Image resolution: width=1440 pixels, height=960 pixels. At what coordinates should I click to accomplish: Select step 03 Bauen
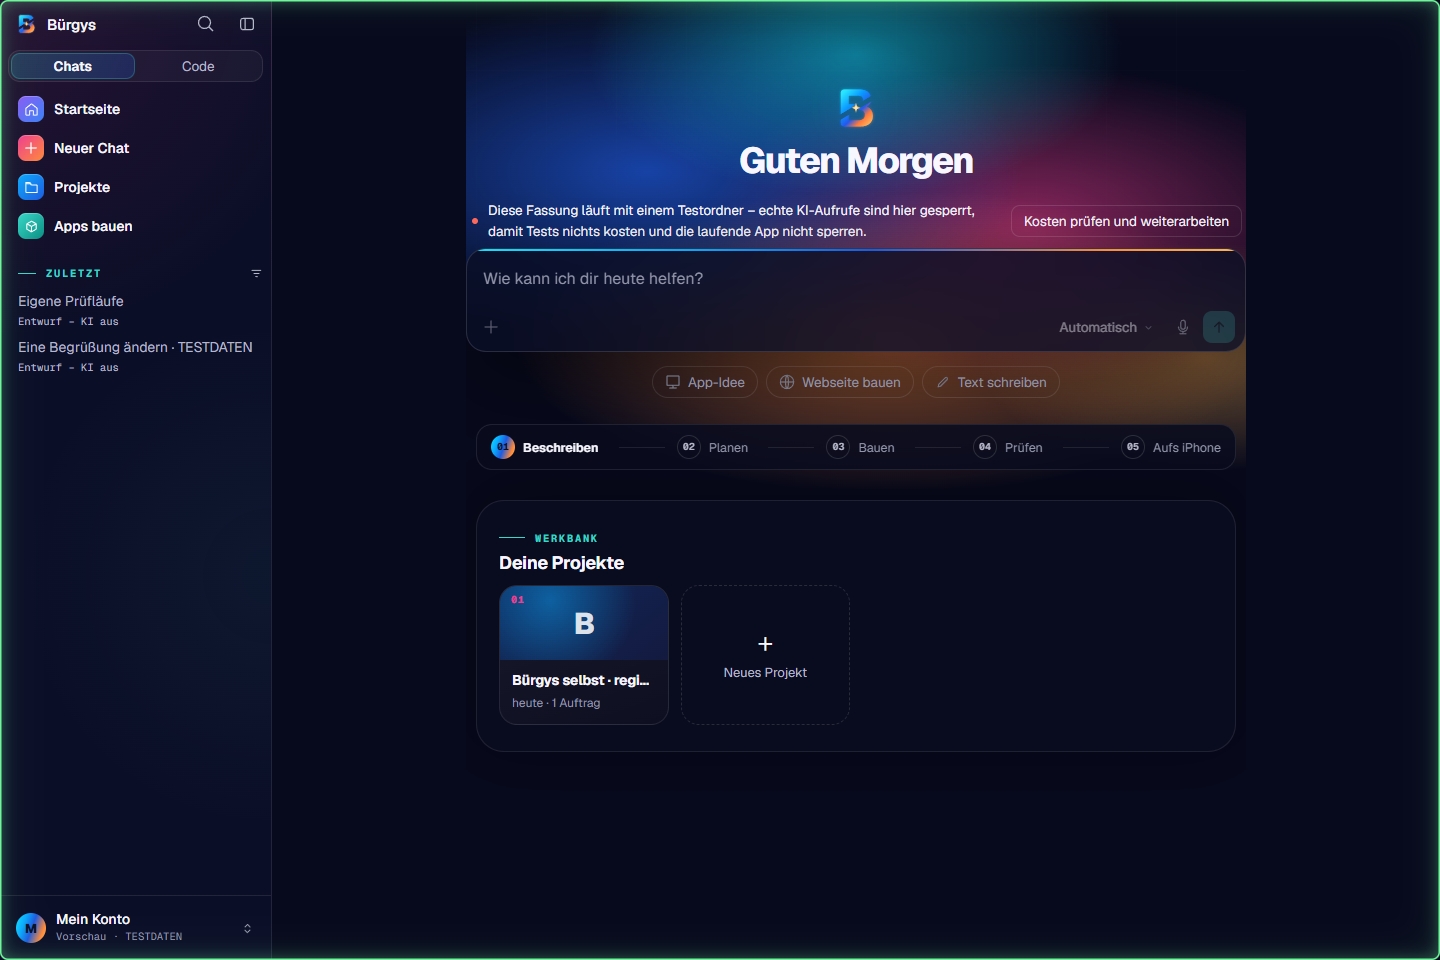pyautogui.click(x=861, y=447)
